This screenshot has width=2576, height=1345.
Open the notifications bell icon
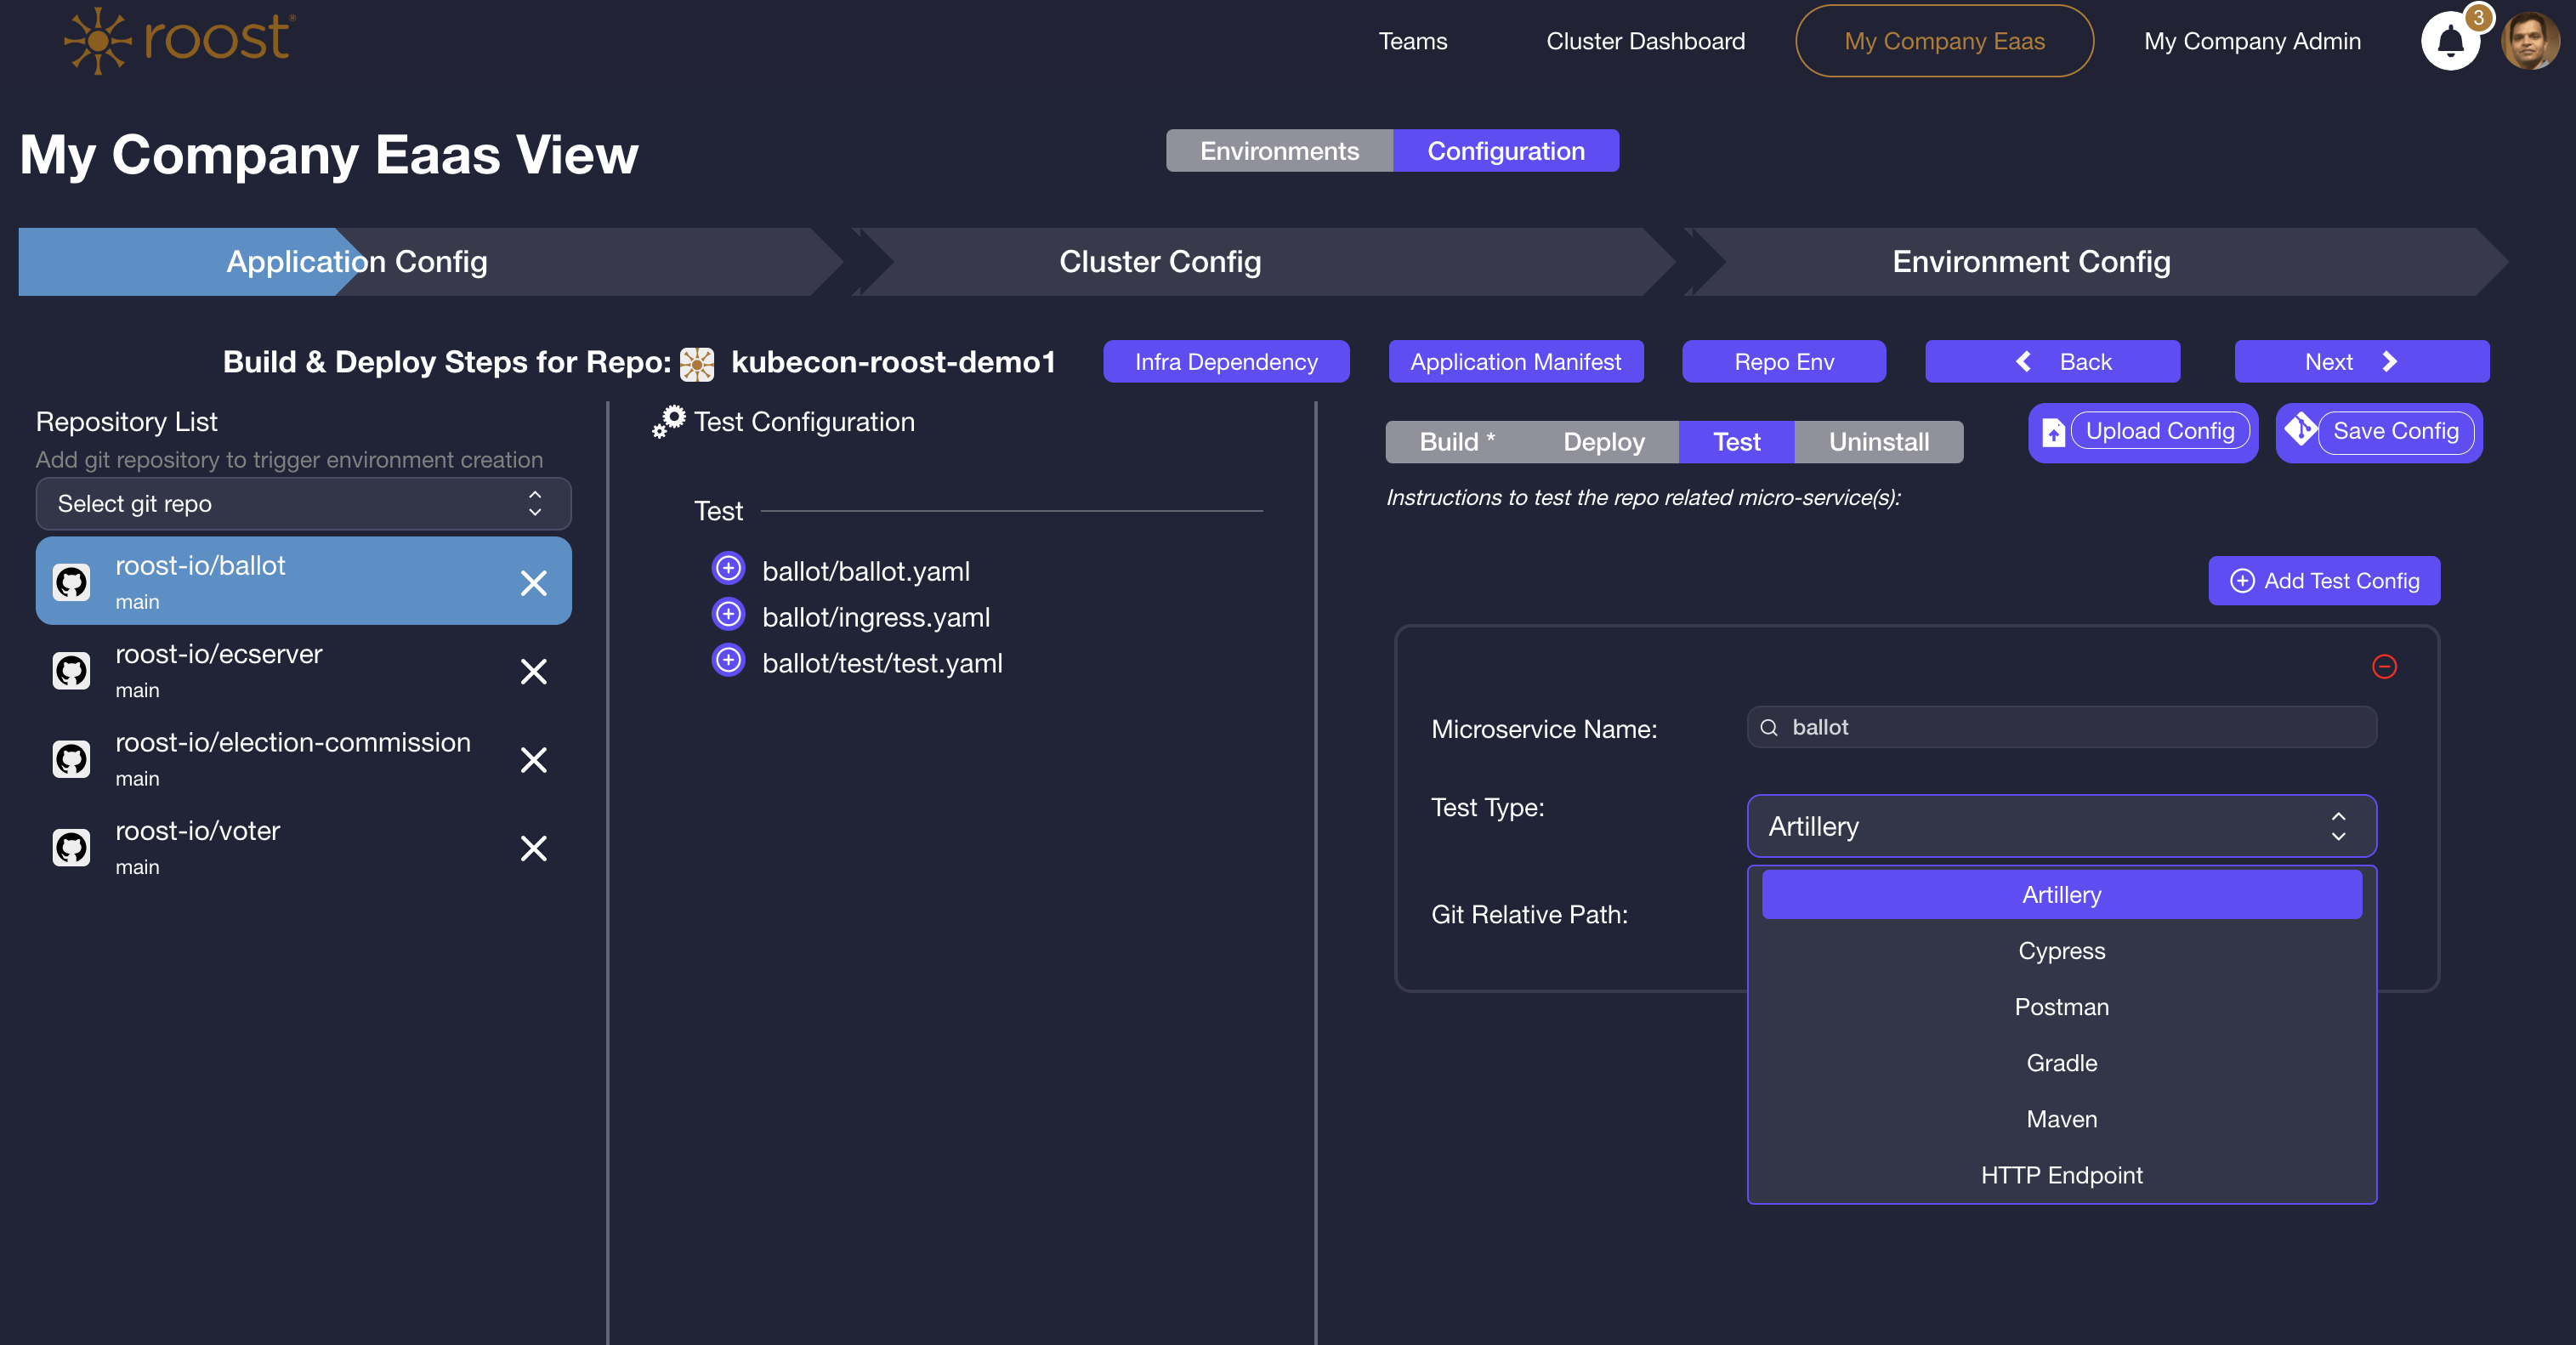(2449, 41)
